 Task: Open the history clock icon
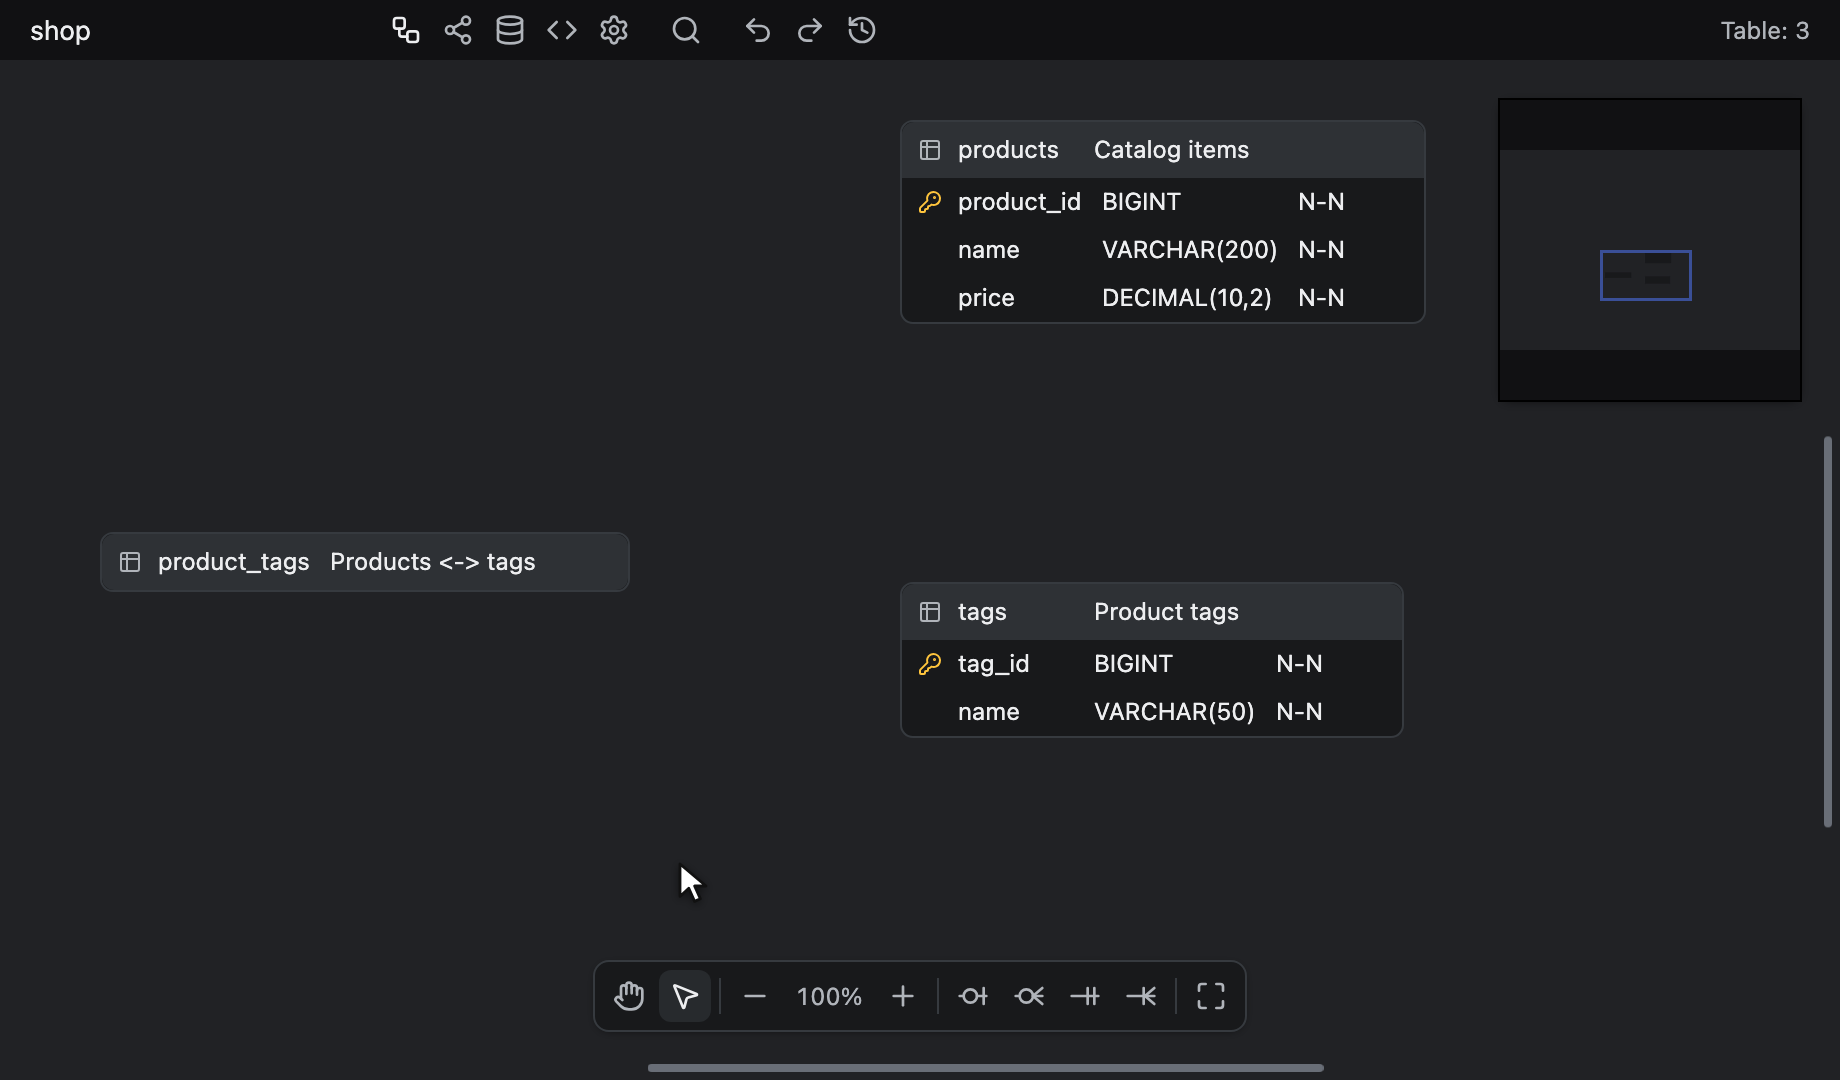tap(862, 30)
